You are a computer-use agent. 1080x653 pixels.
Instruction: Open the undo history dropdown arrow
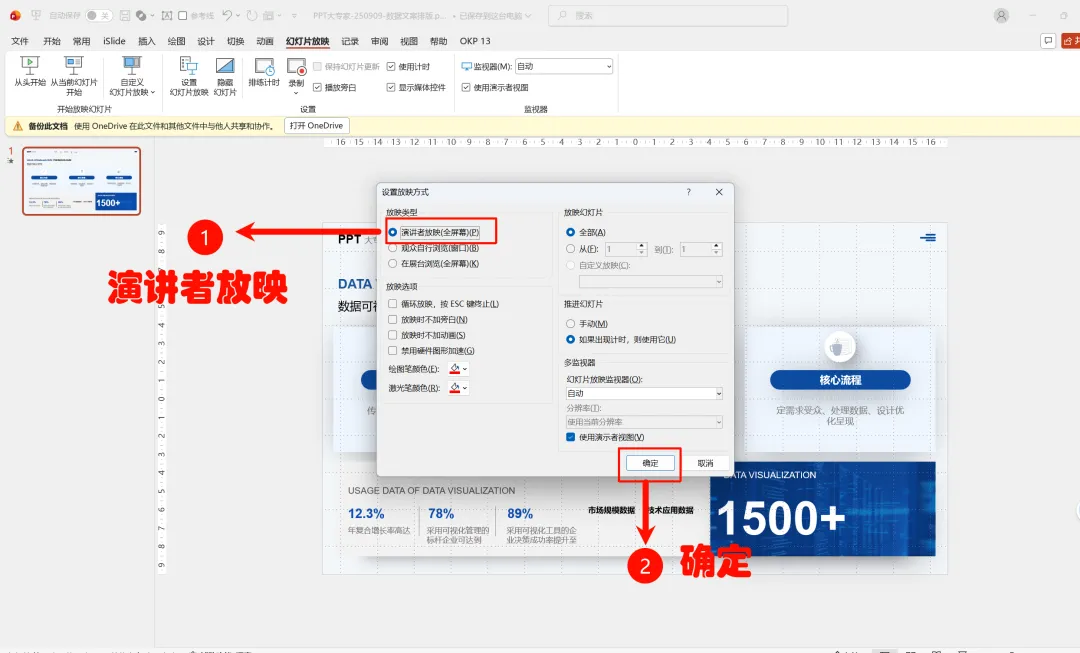click(238, 15)
